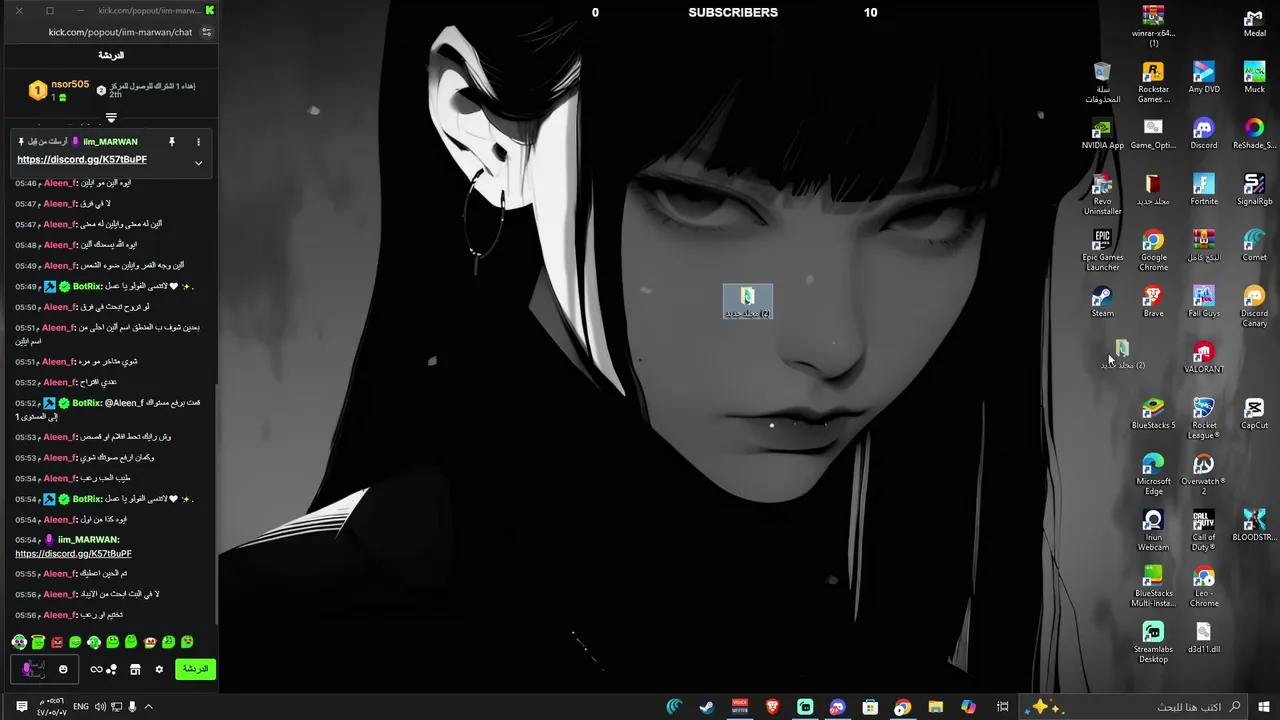
Task: Open site settings icon in address bar
Action: point(206,32)
